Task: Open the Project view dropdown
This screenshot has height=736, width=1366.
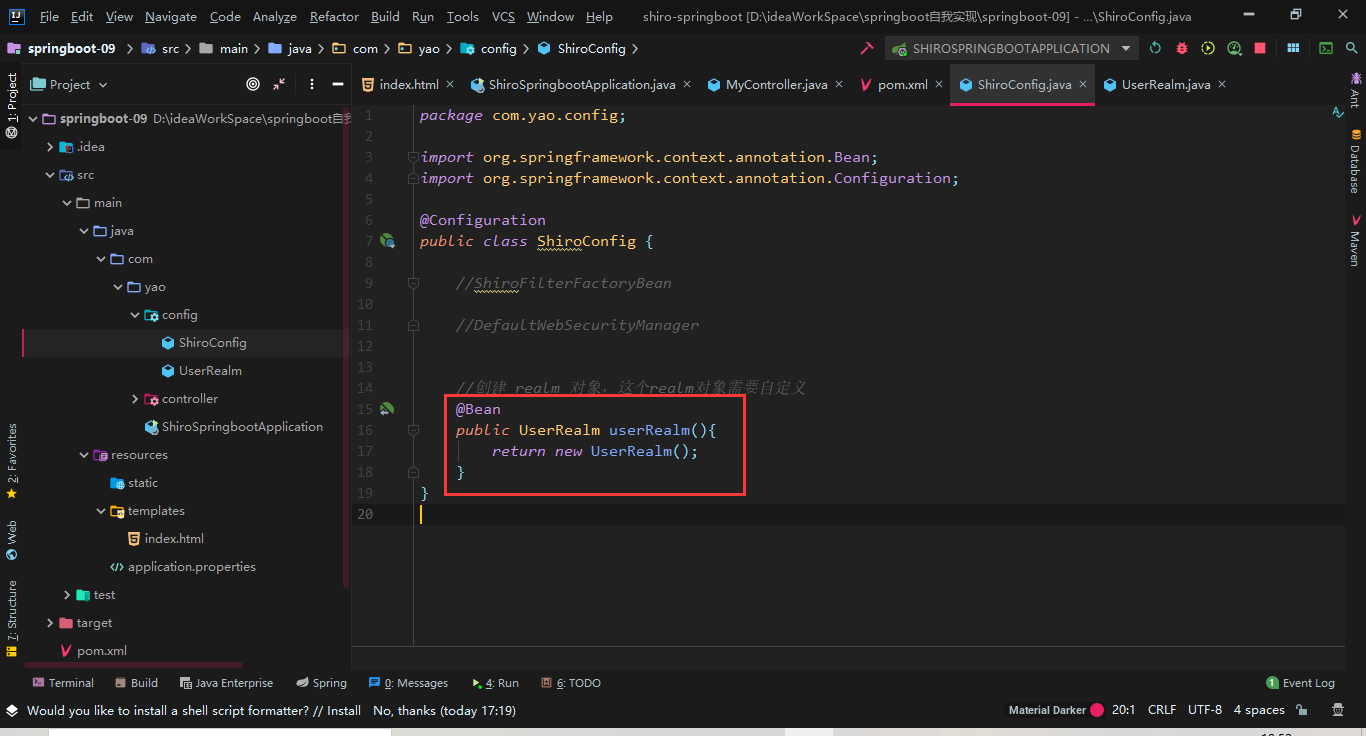Action: (x=69, y=85)
